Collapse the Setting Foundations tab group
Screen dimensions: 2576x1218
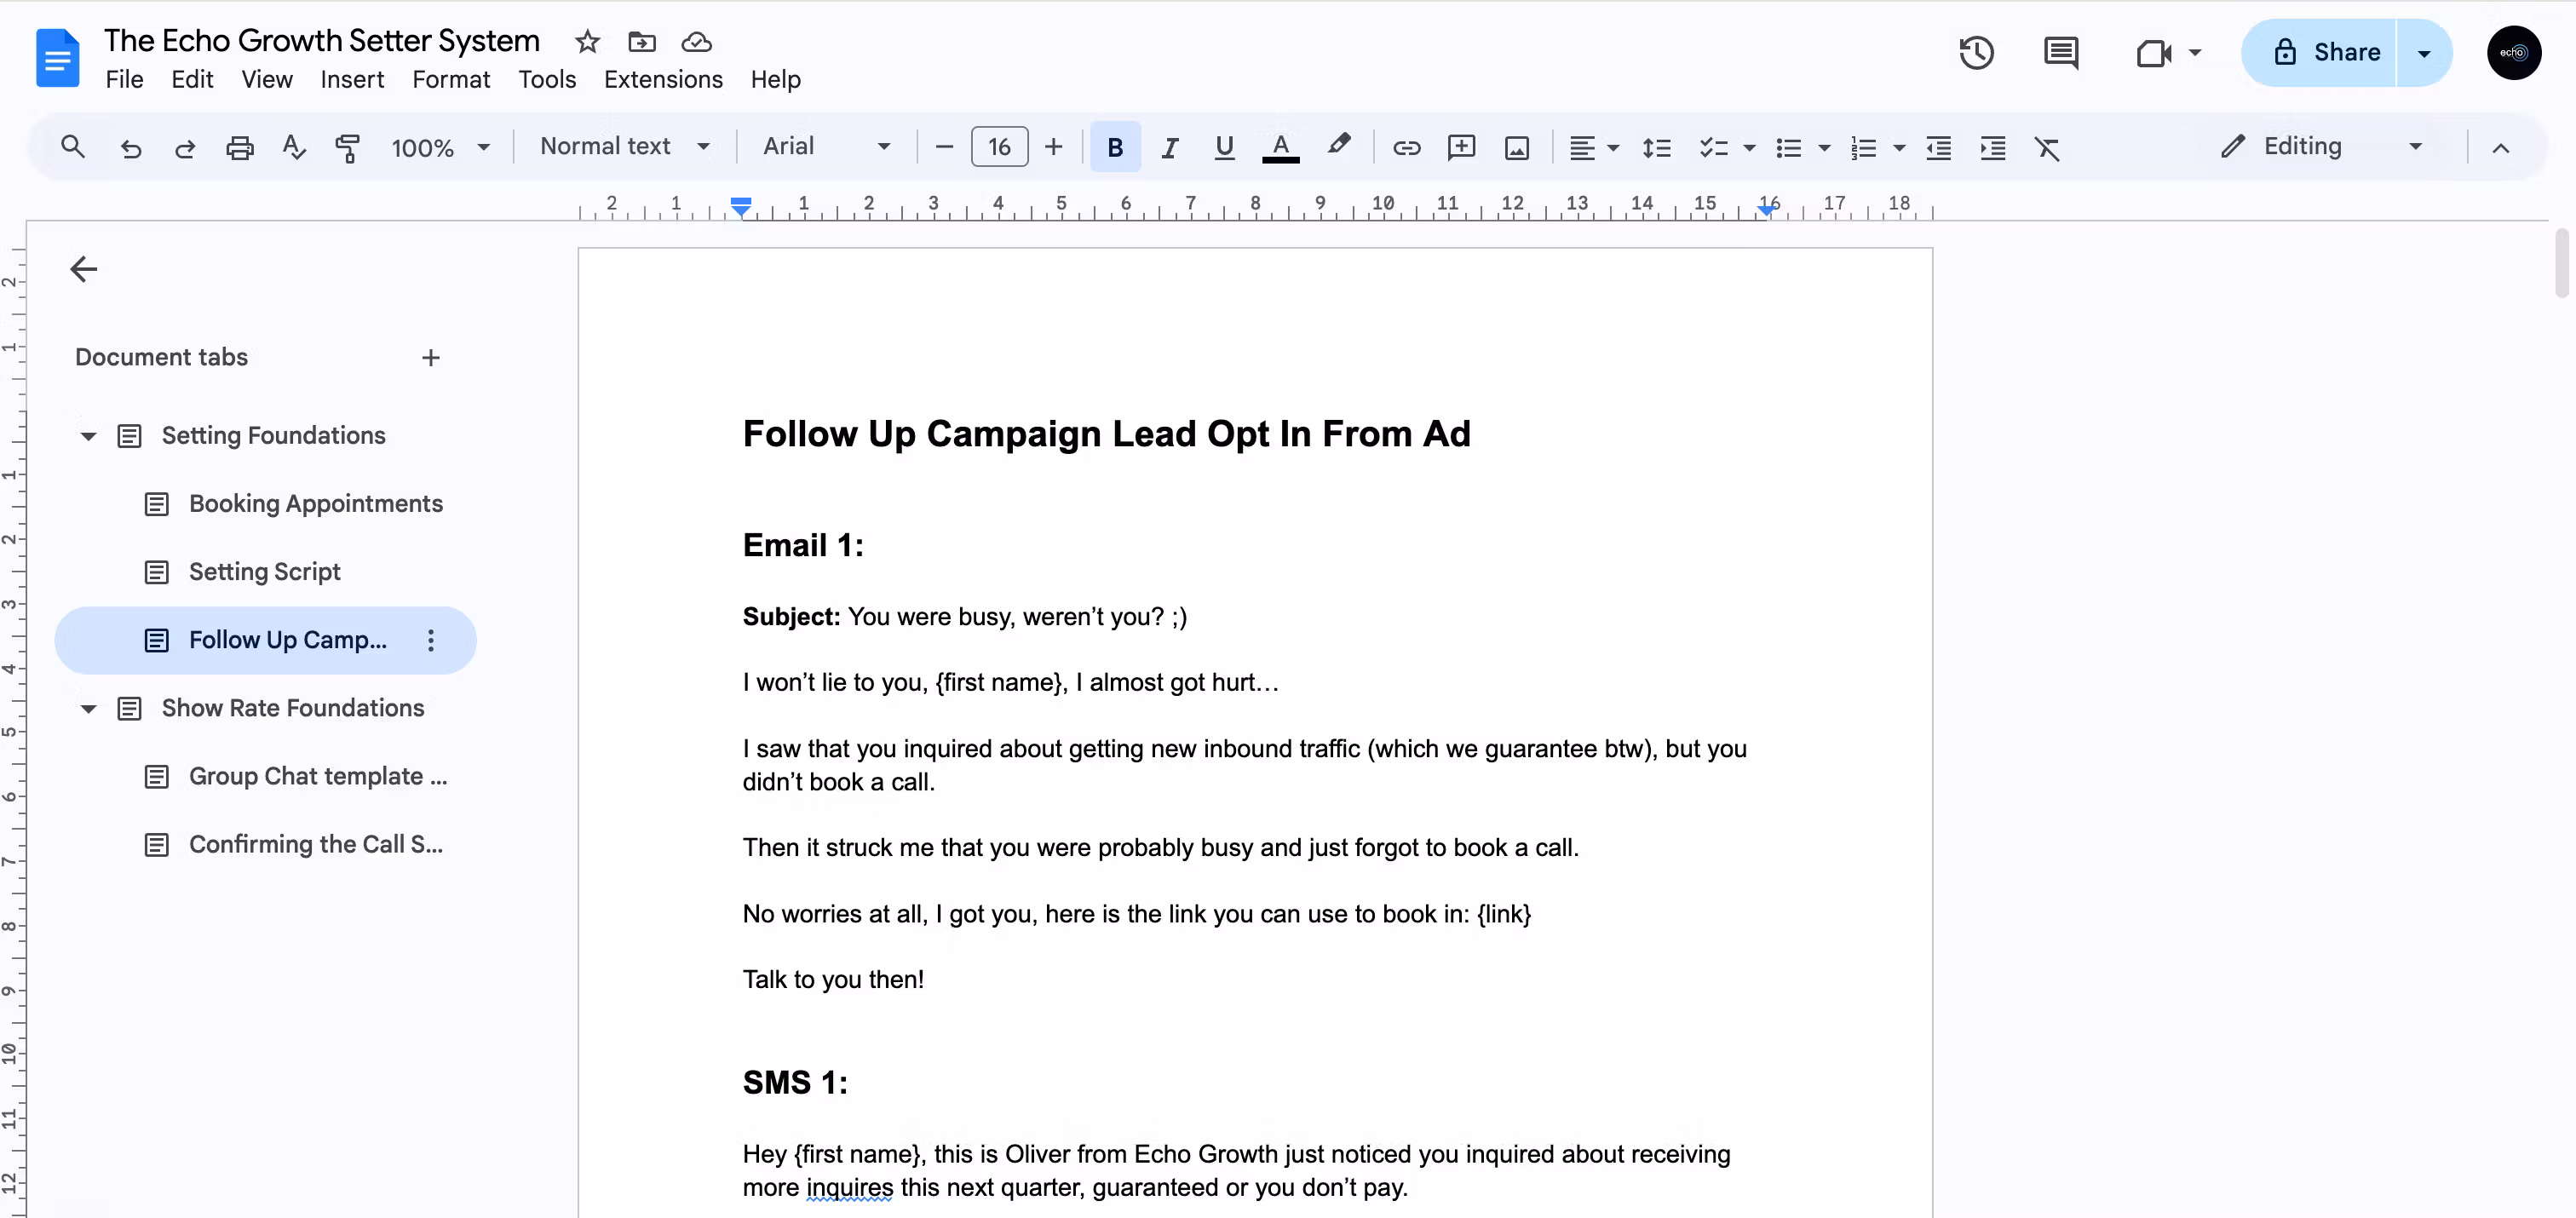[x=88, y=436]
